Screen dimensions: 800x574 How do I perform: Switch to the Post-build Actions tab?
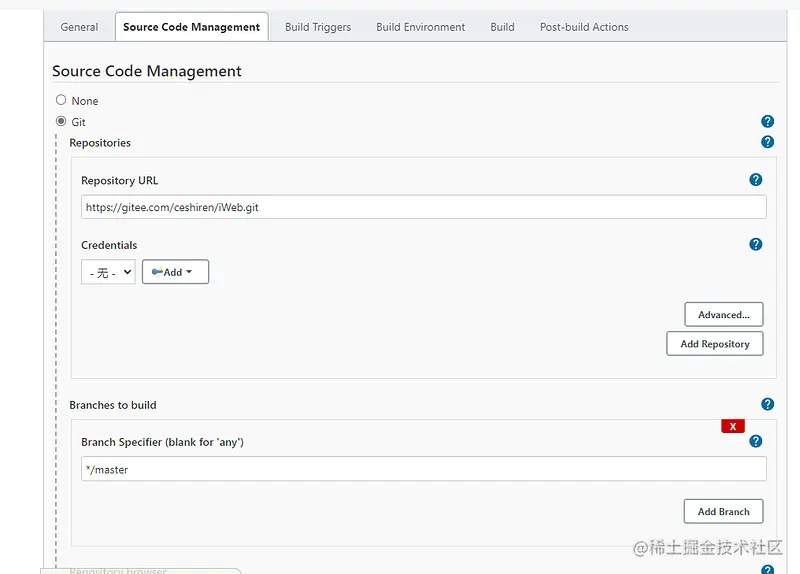[584, 27]
